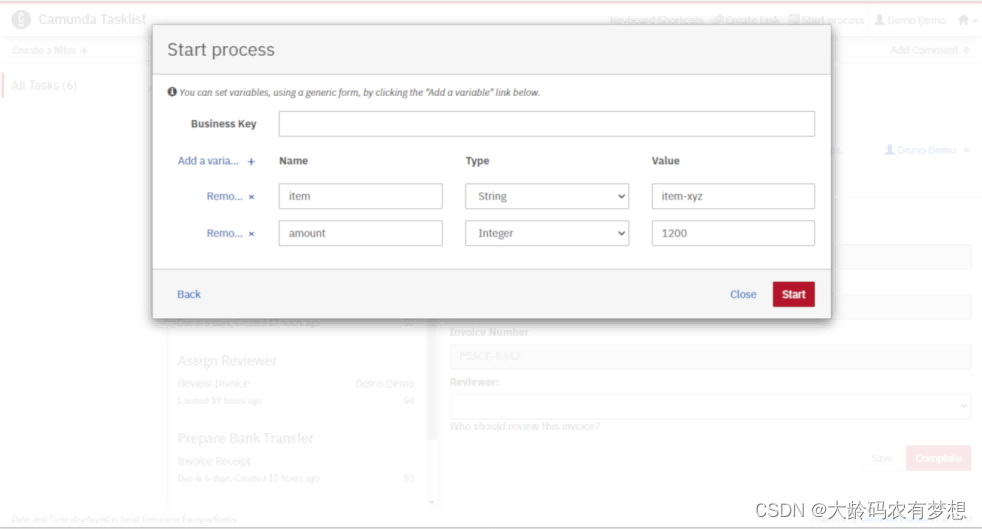Click the x icon removing the item variable
Screen dimensions: 982x529
tap(251, 197)
